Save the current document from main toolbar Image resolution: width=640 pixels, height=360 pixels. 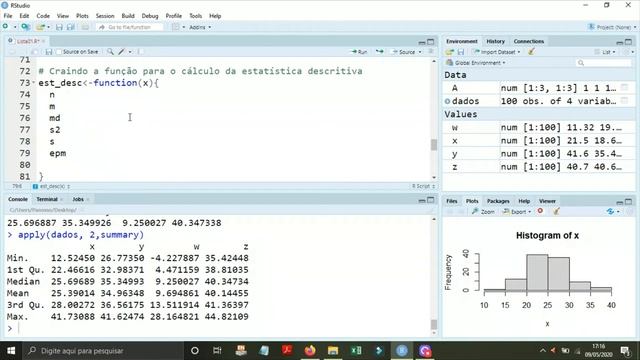click(59, 27)
